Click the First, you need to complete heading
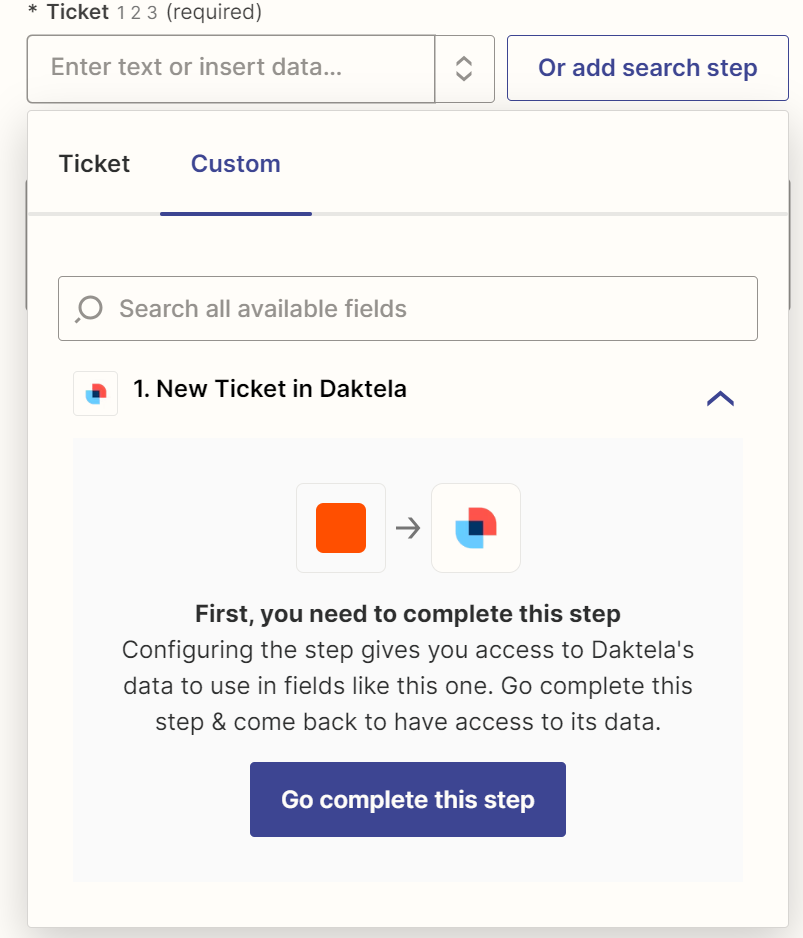 (x=407, y=613)
